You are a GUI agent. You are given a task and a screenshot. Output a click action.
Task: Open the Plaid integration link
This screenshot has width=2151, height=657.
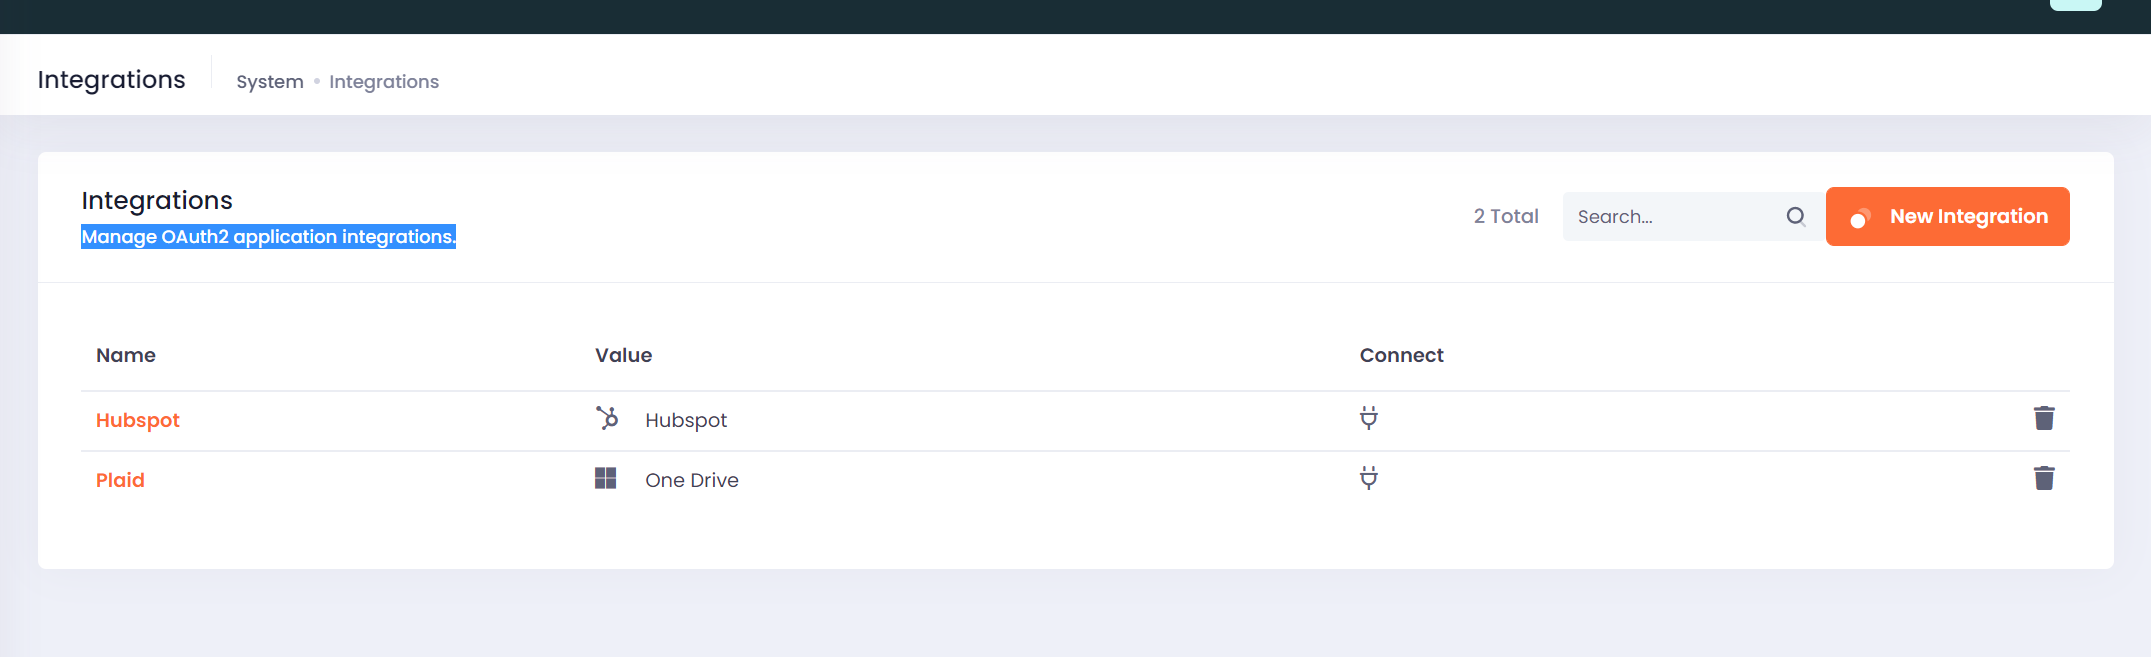[120, 480]
